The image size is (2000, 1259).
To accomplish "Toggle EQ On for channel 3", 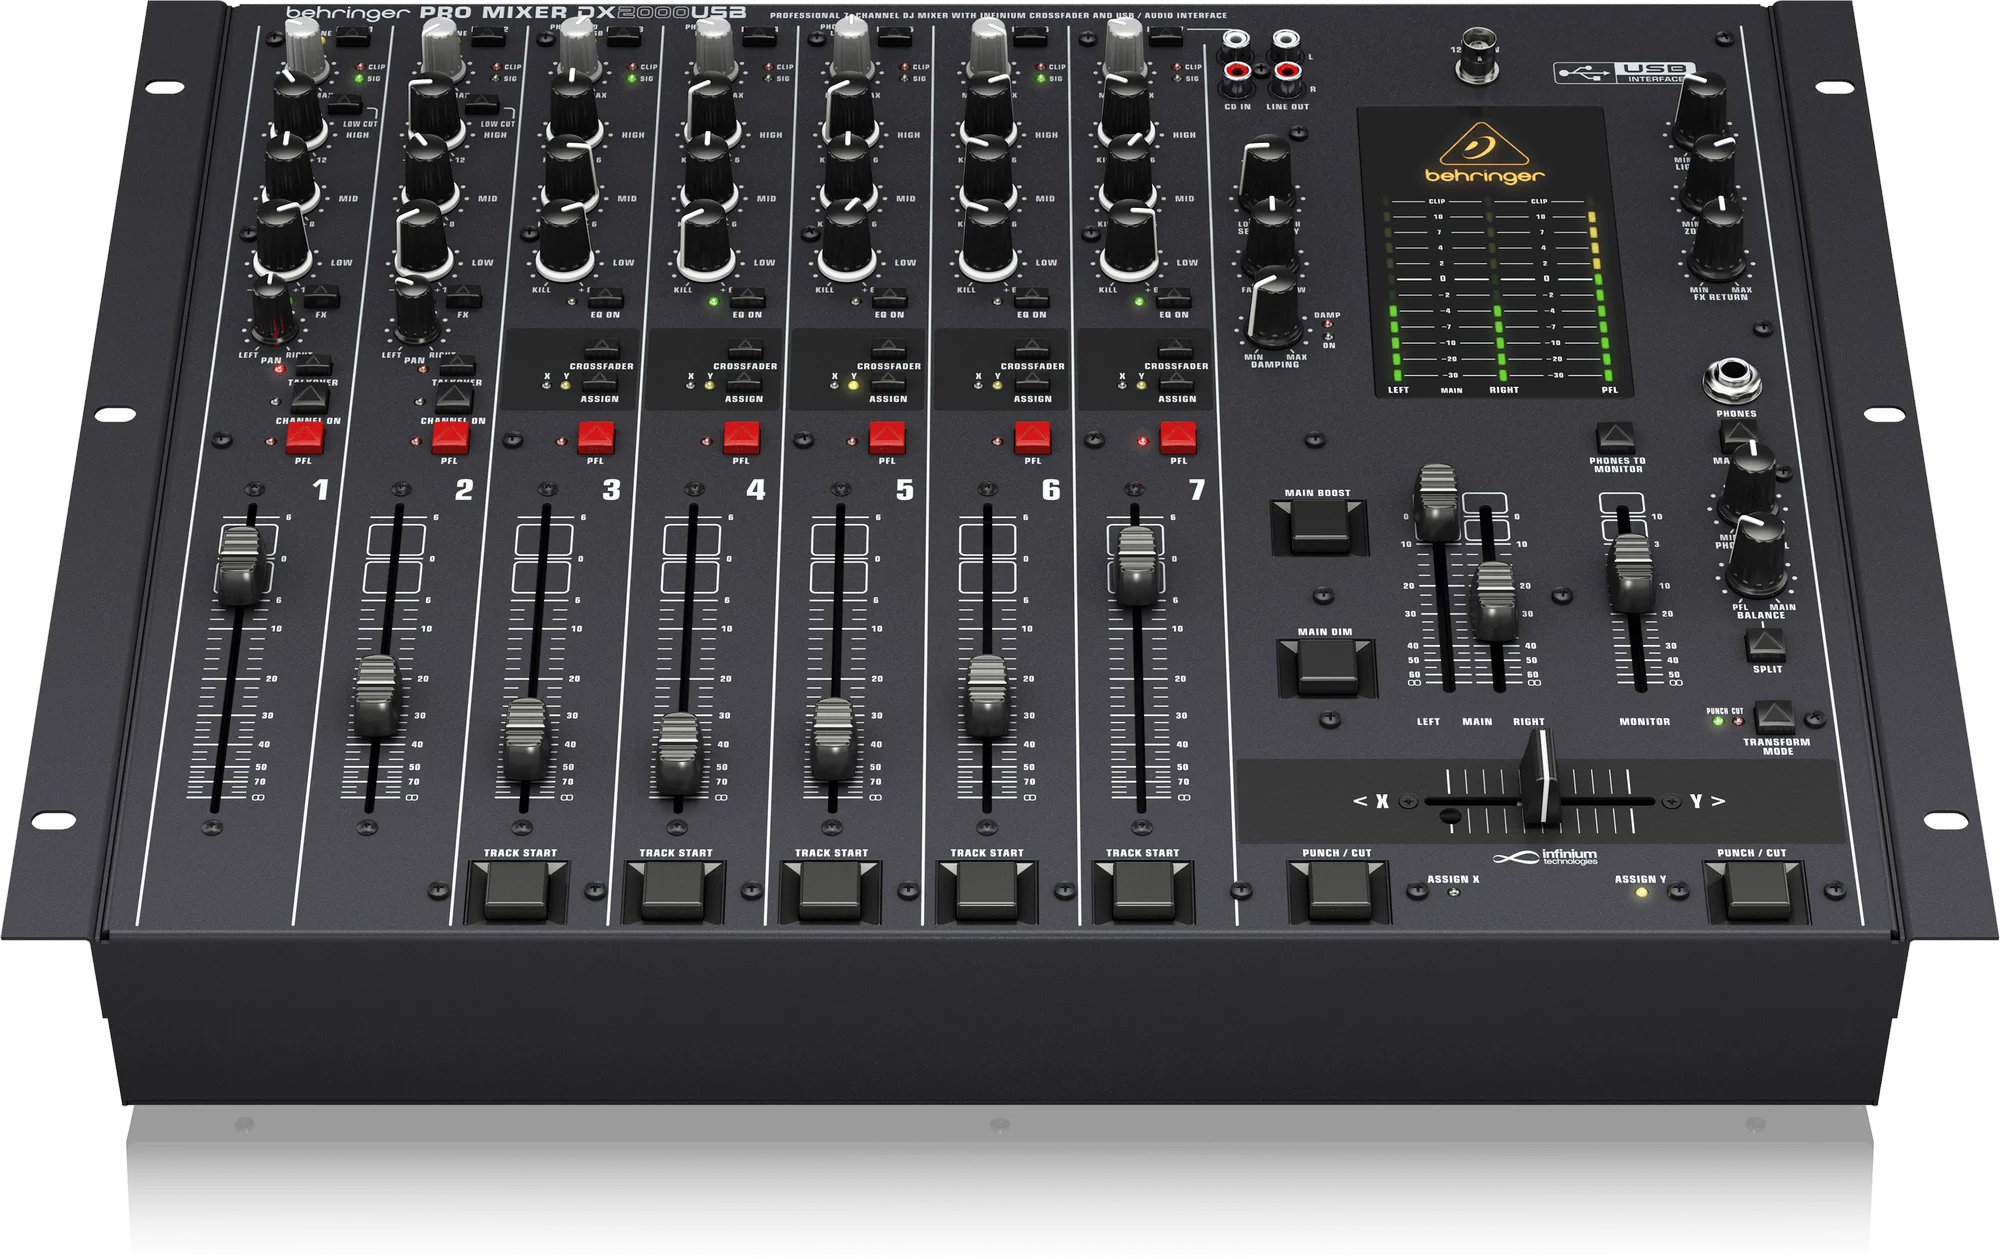I will 606,299.
